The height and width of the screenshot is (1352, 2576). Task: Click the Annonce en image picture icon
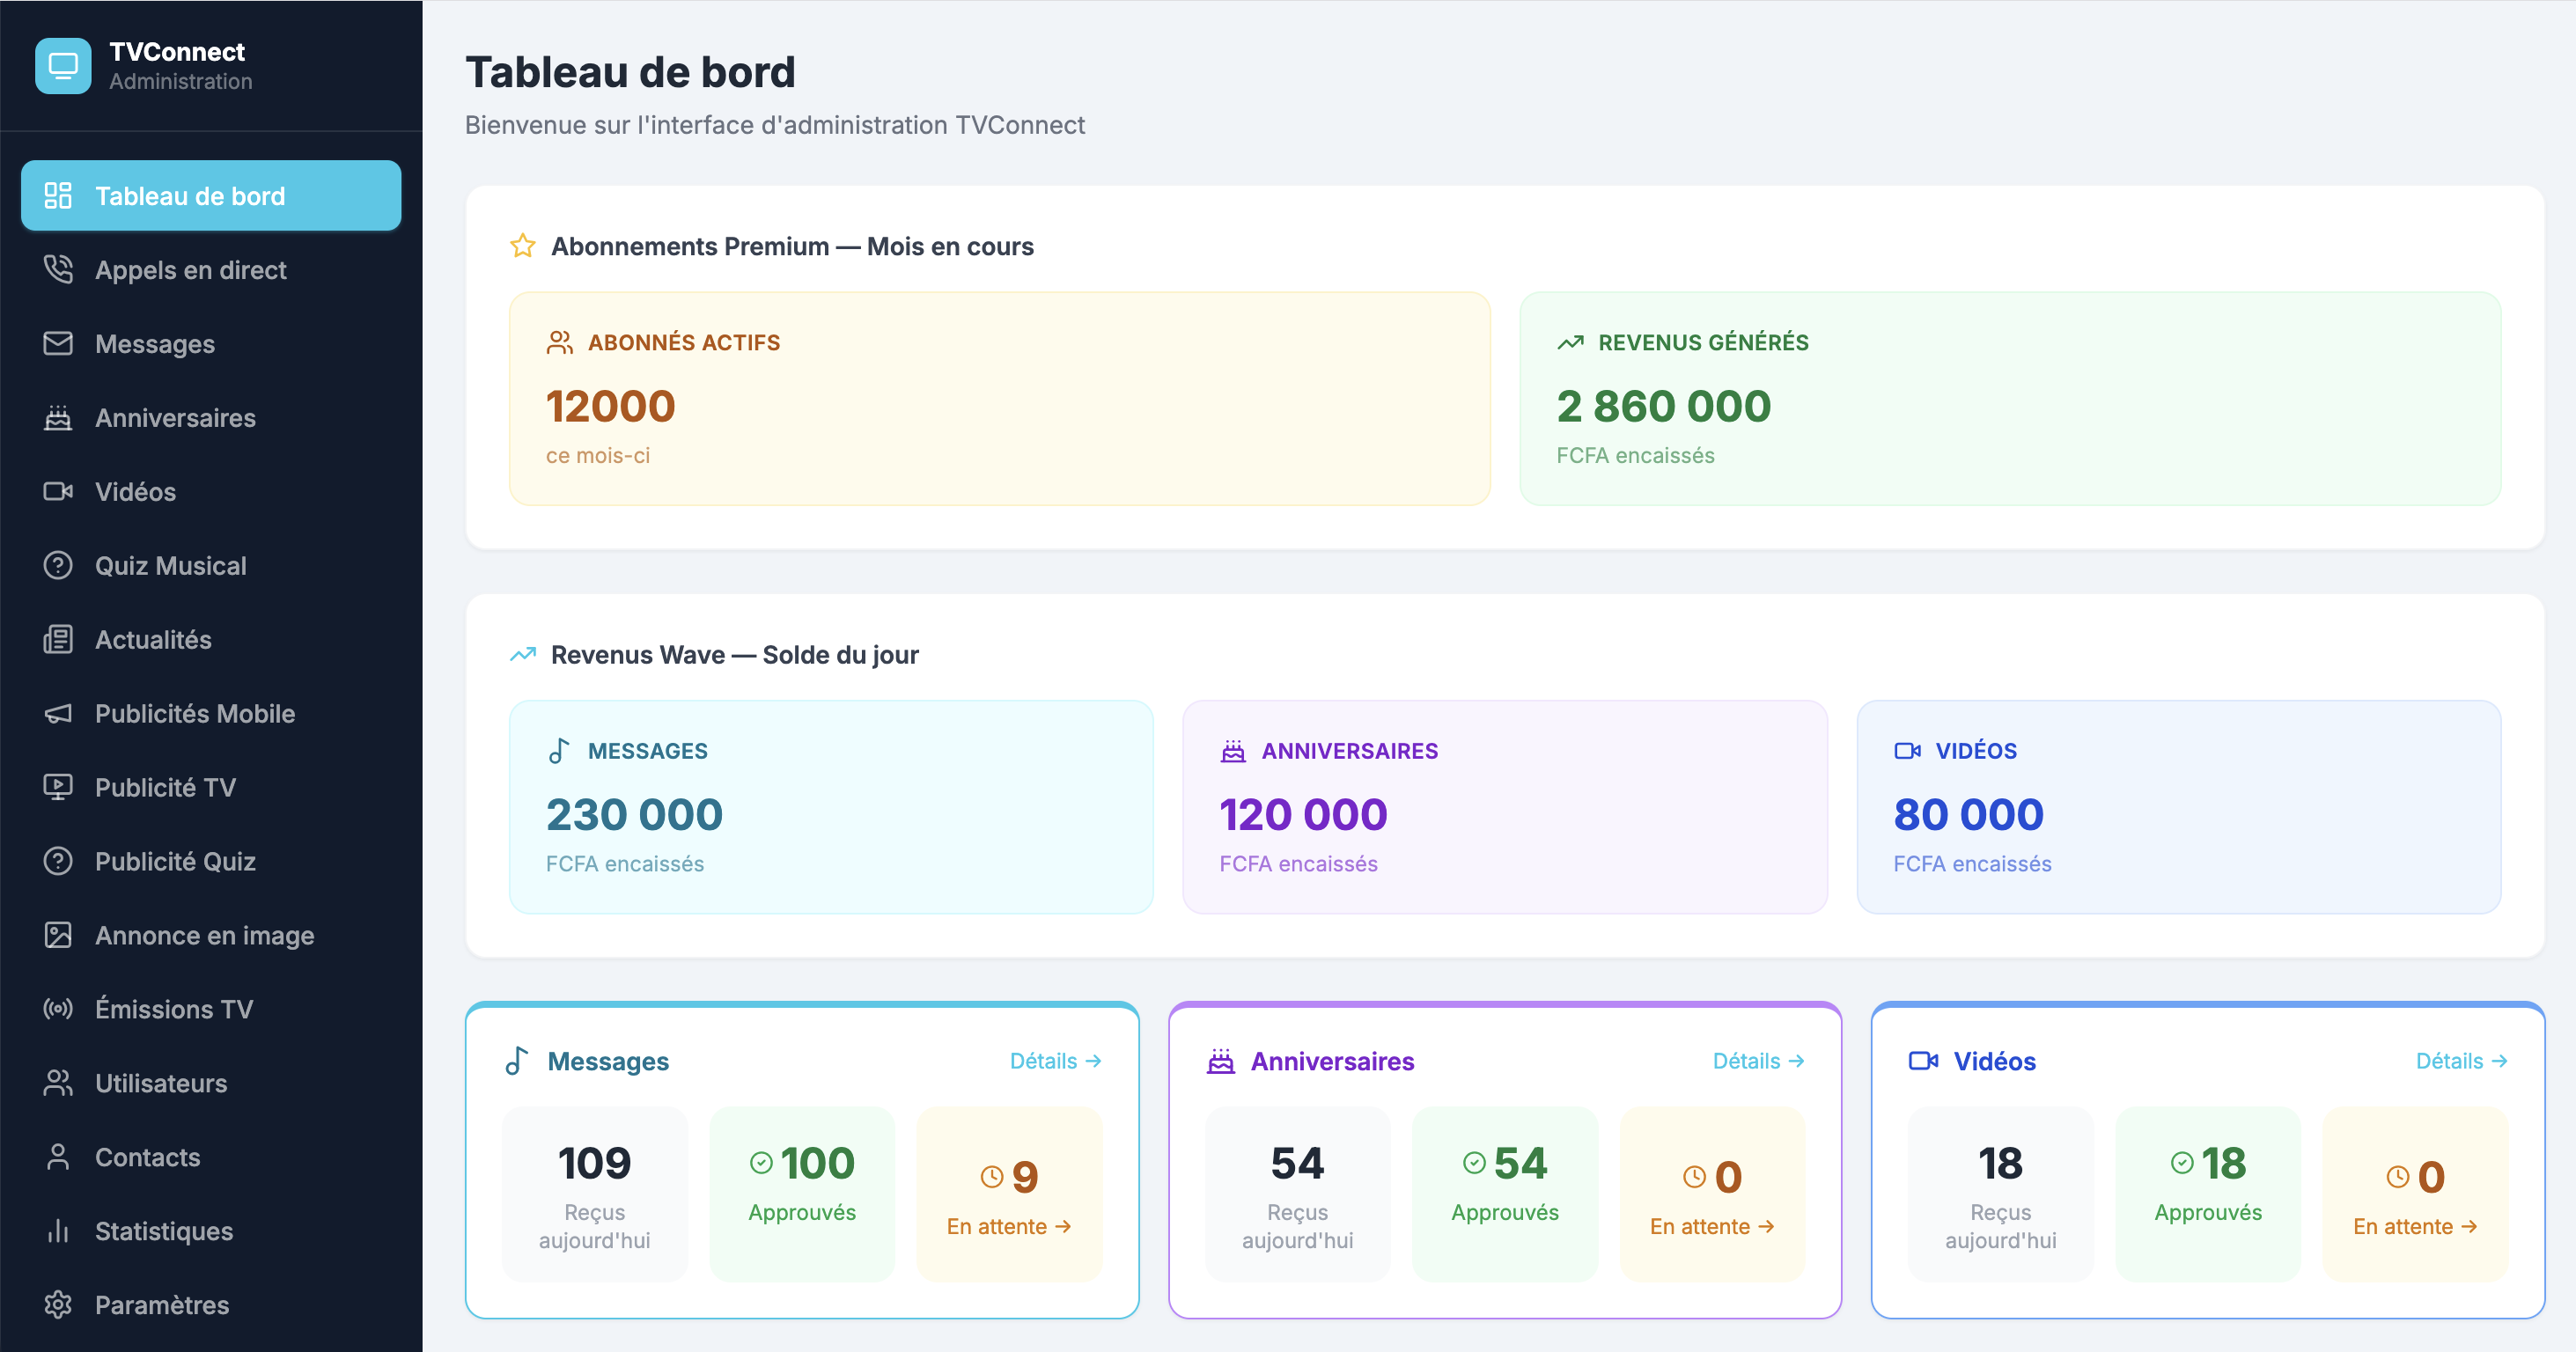click(58, 936)
